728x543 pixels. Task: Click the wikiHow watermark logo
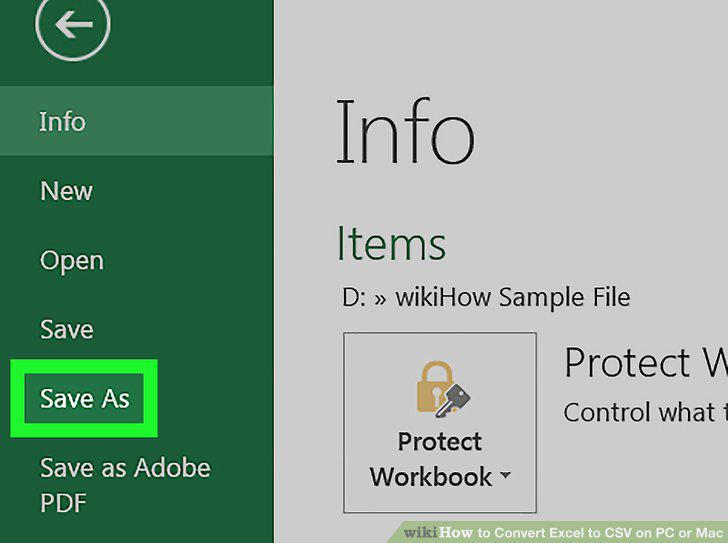point(438,532)
